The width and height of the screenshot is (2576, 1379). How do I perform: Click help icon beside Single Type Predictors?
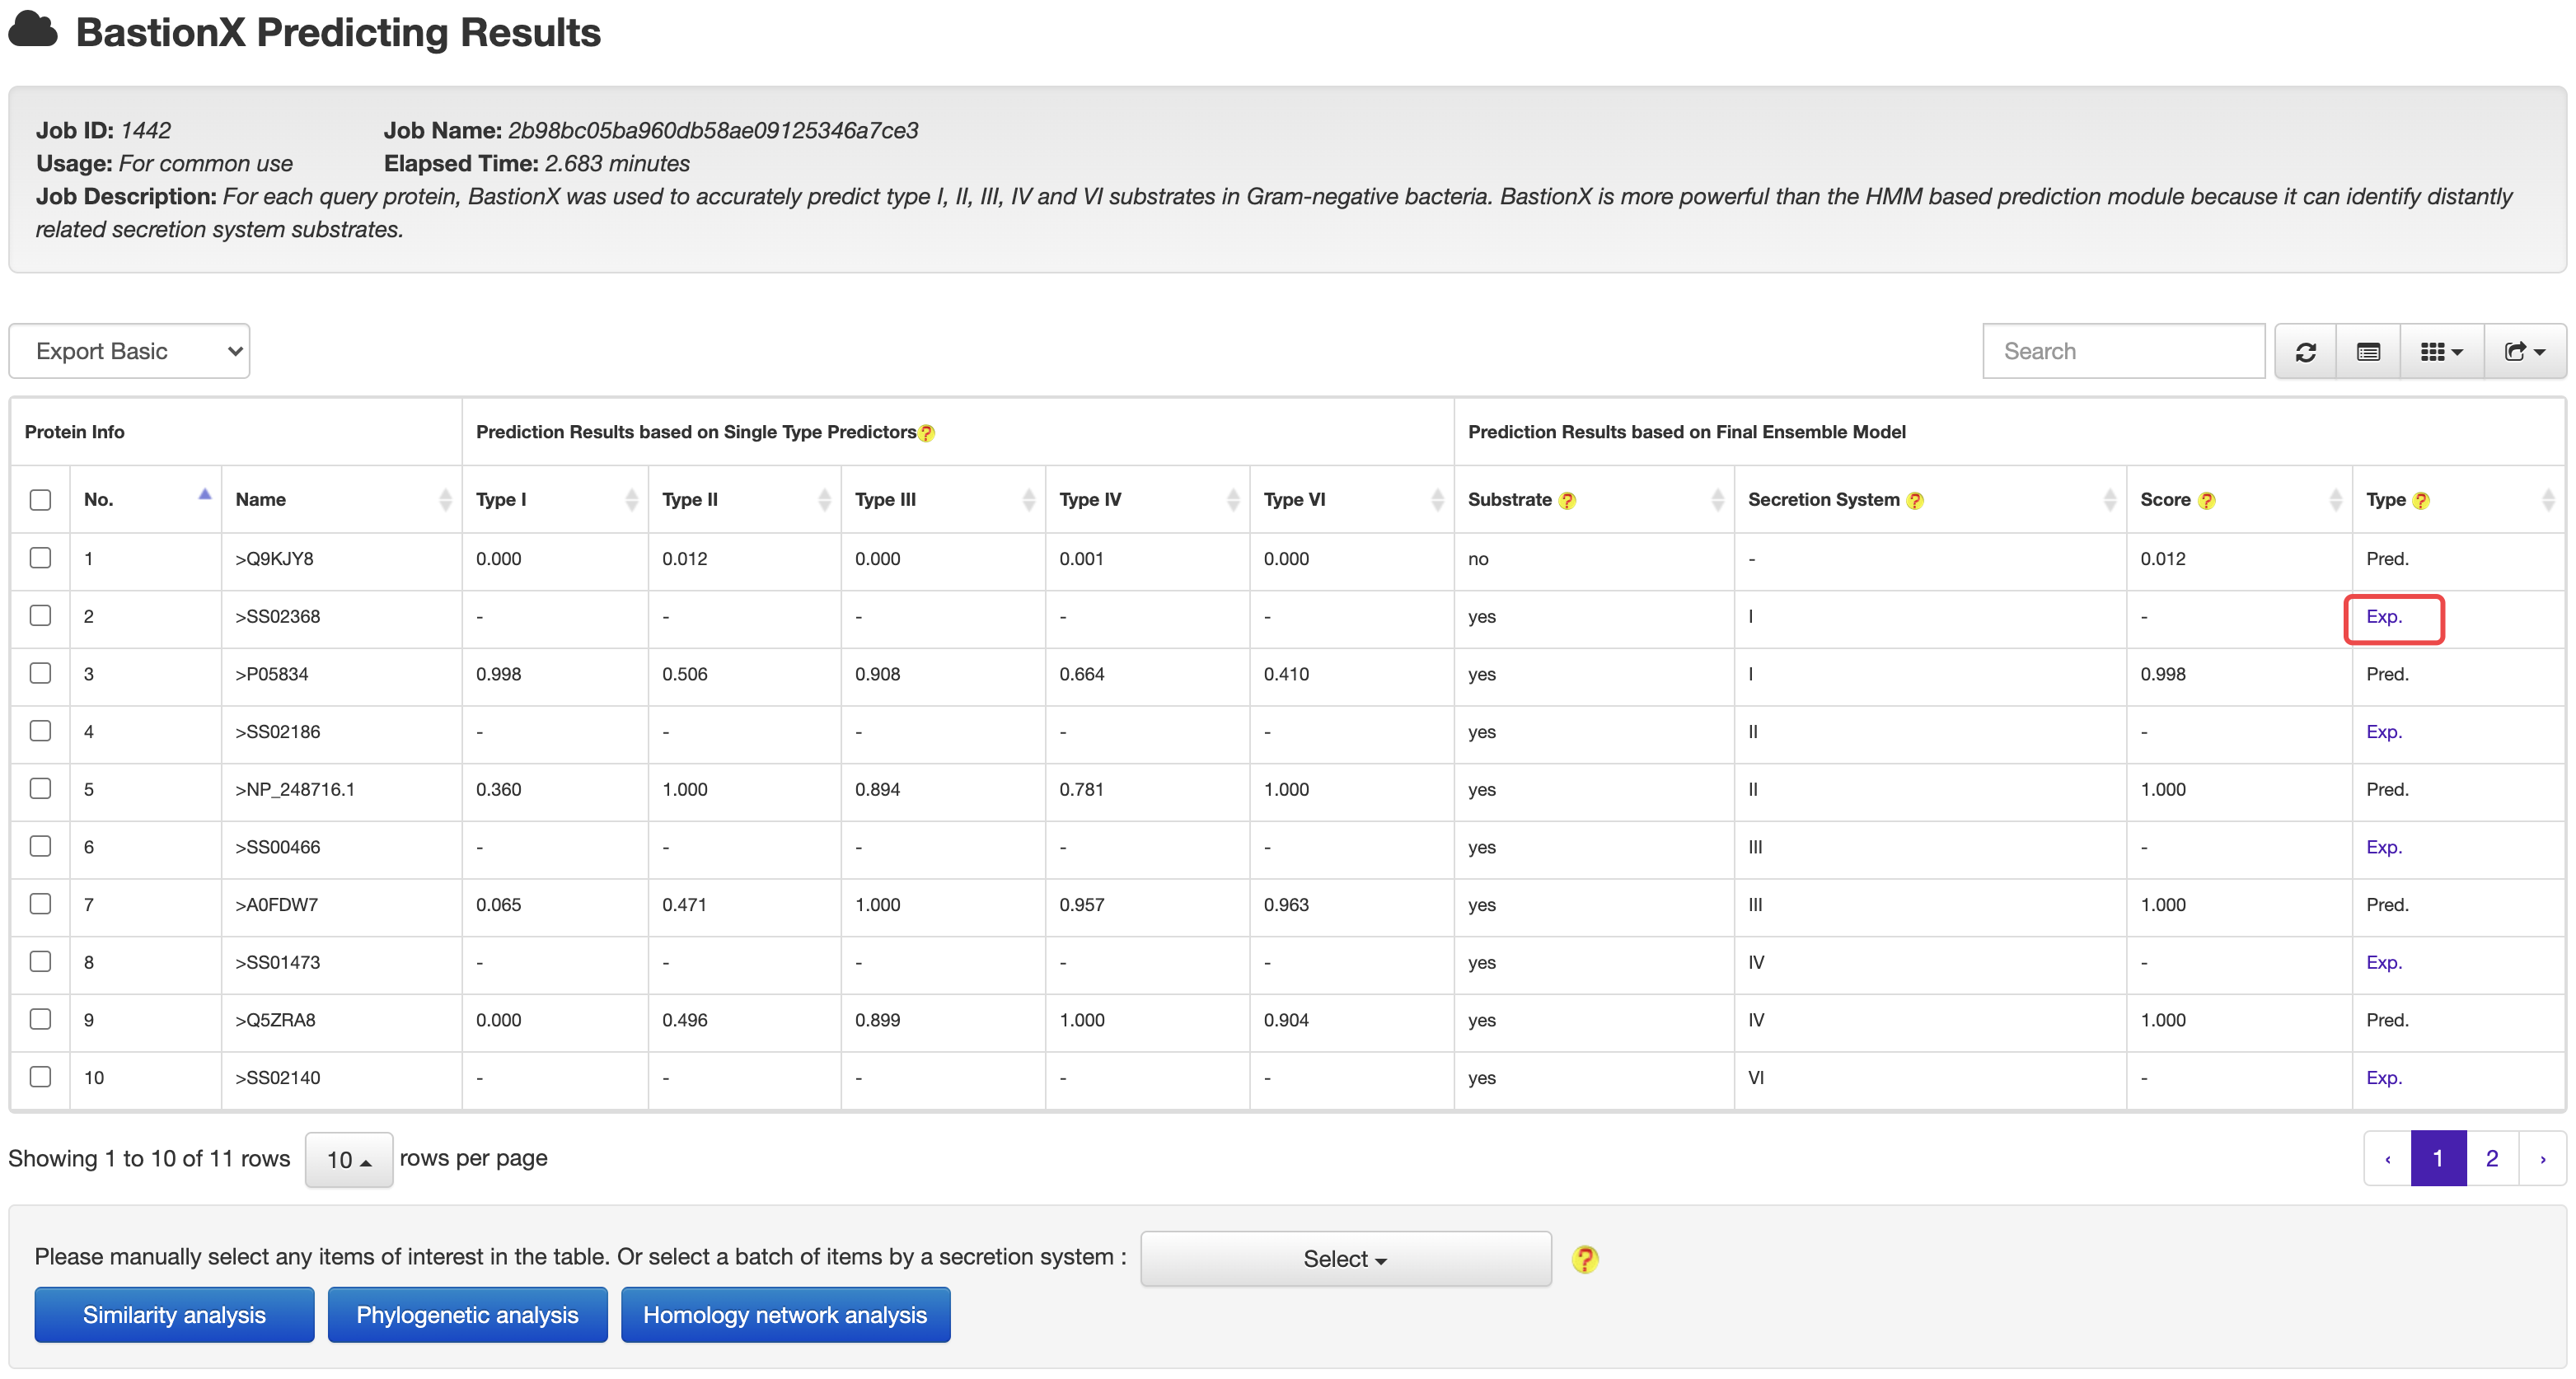click(926, 433)
